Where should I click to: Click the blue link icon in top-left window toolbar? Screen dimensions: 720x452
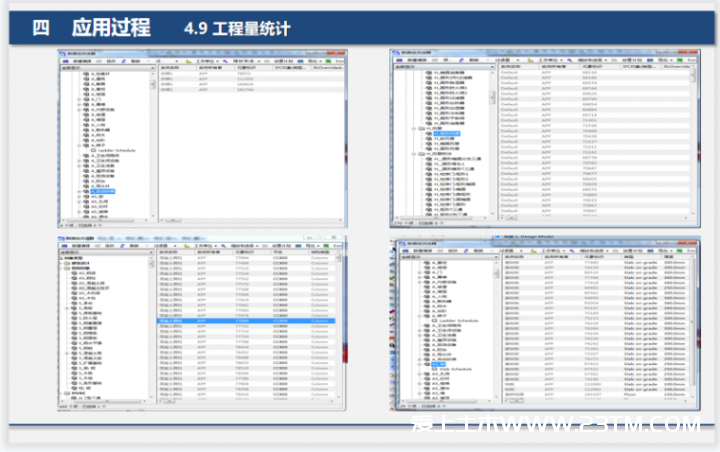124,61
